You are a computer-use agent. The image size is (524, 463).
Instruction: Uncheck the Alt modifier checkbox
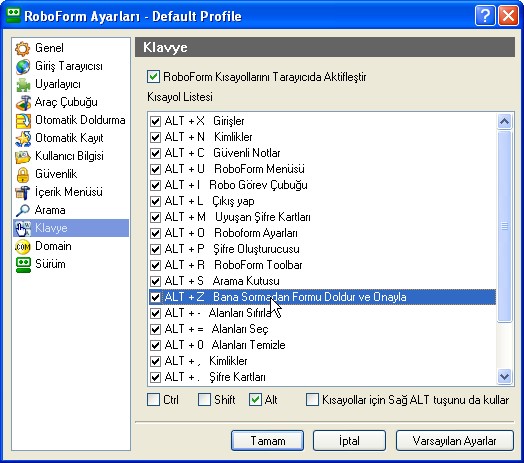point(255,399)
